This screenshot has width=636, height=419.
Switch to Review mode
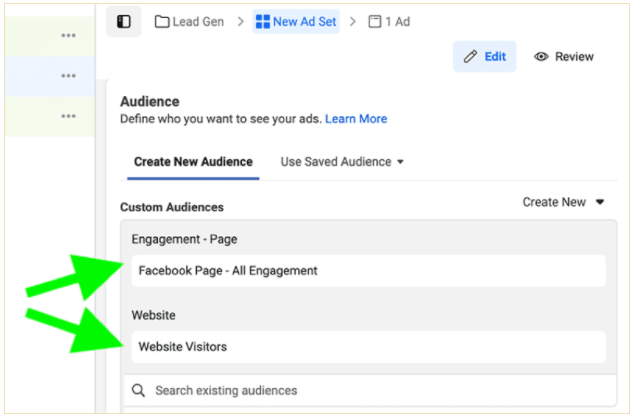click(564, 56)
